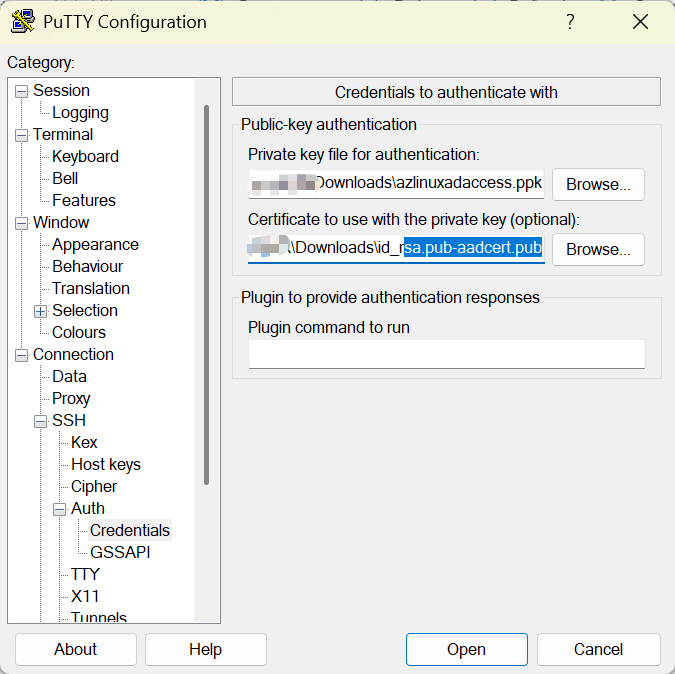Viewport: 675px width, 674px height.
Task: Open TTY settings category
Action: [85, 574]
